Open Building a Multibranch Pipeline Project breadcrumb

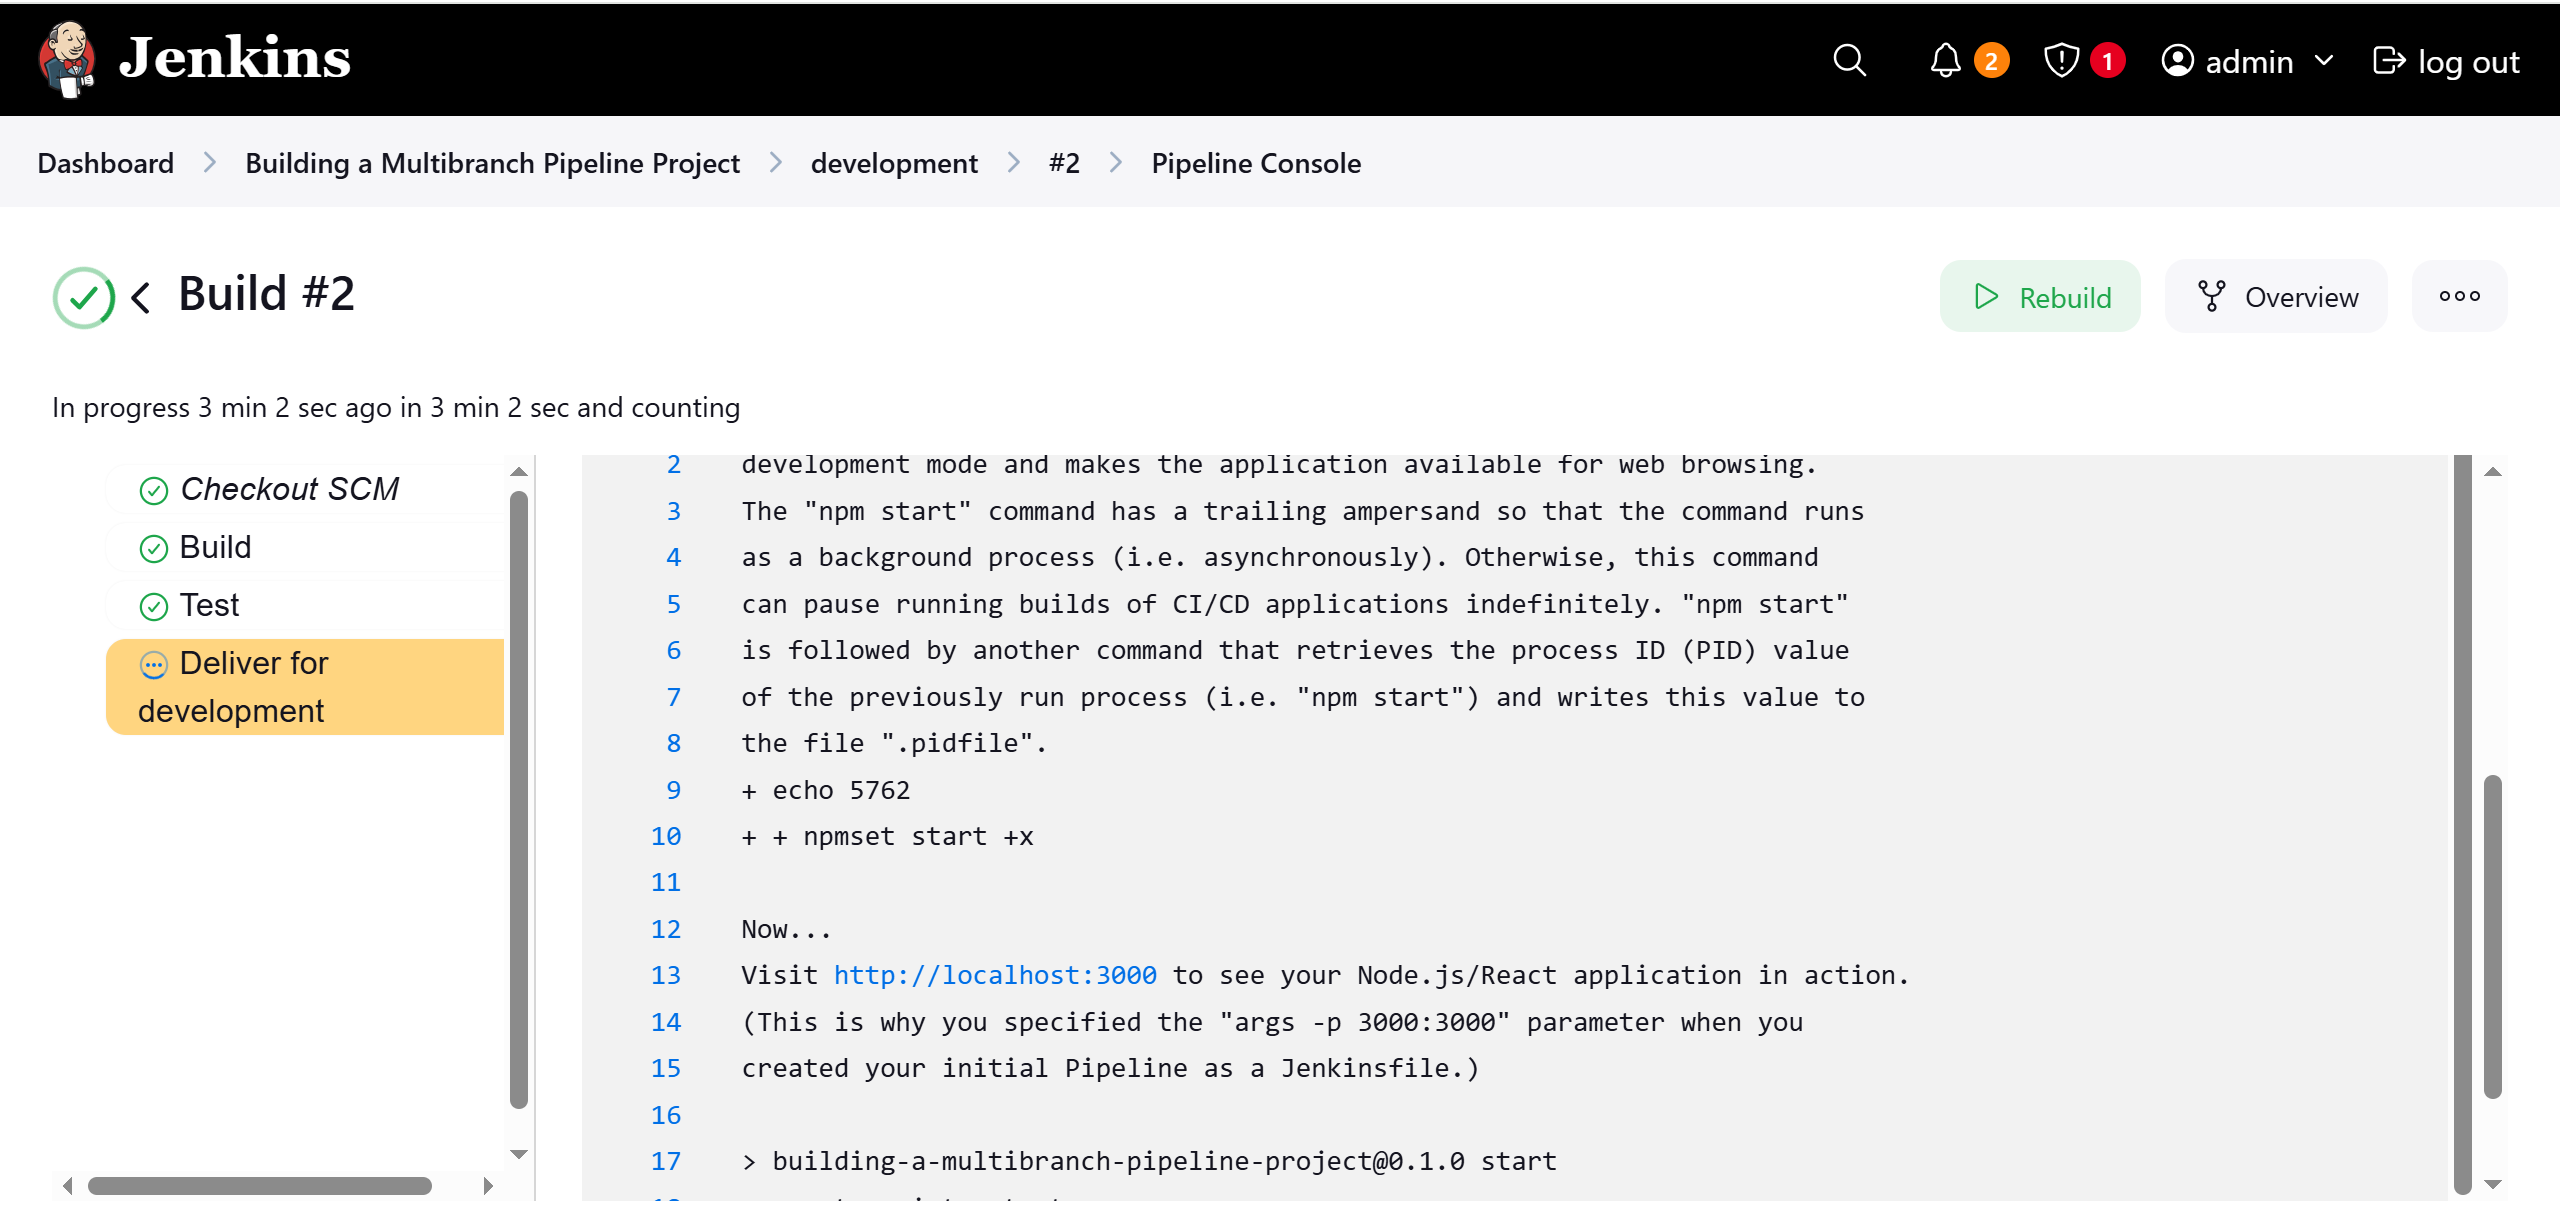click(492, 163)
